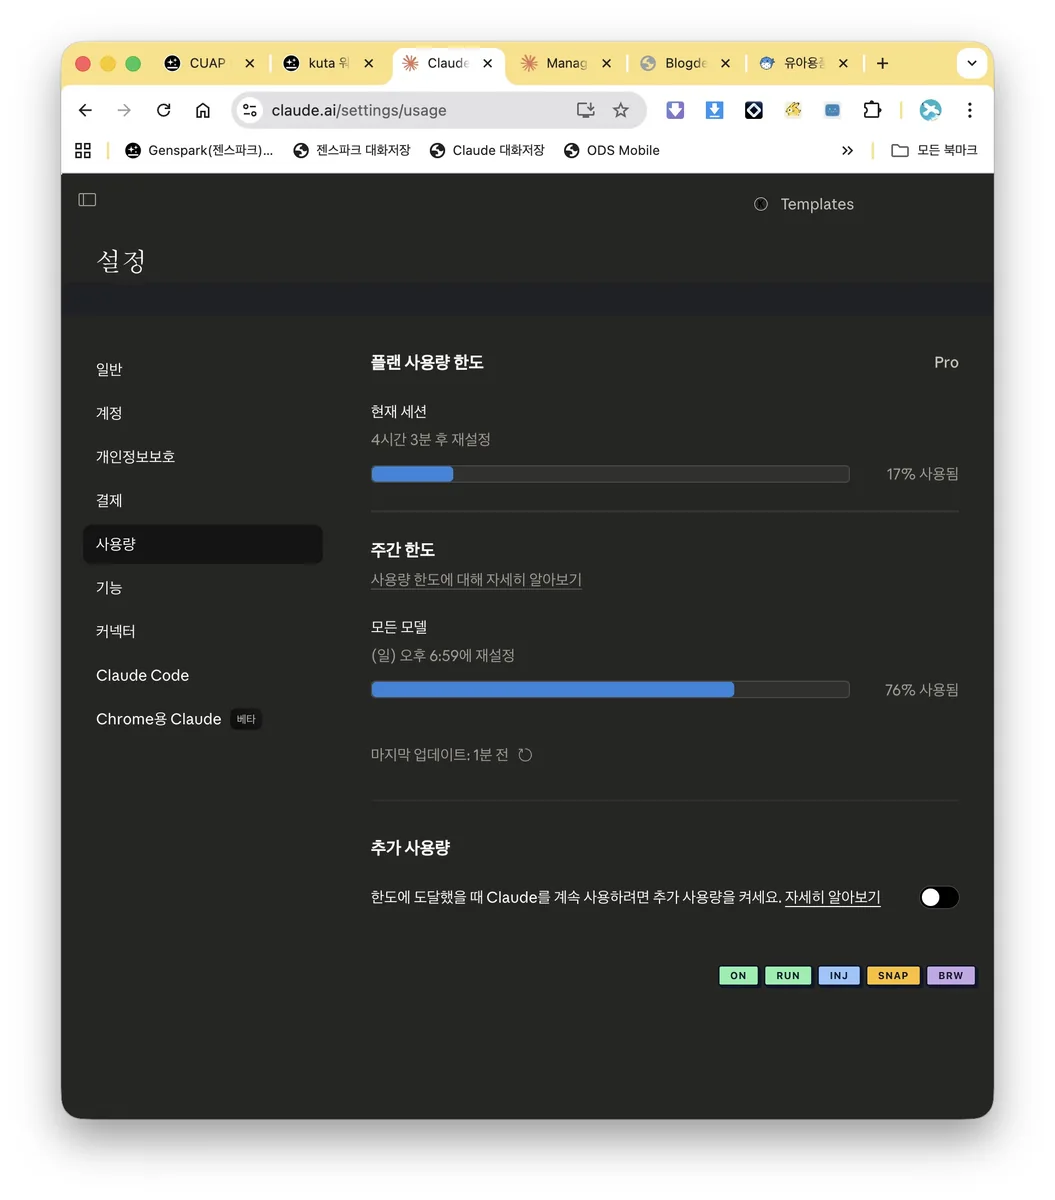Open the Genspark(젠스파크) bookmark
This screenshot has height=1200, width=1055.
pyautogui.click(x=199, y=150)
